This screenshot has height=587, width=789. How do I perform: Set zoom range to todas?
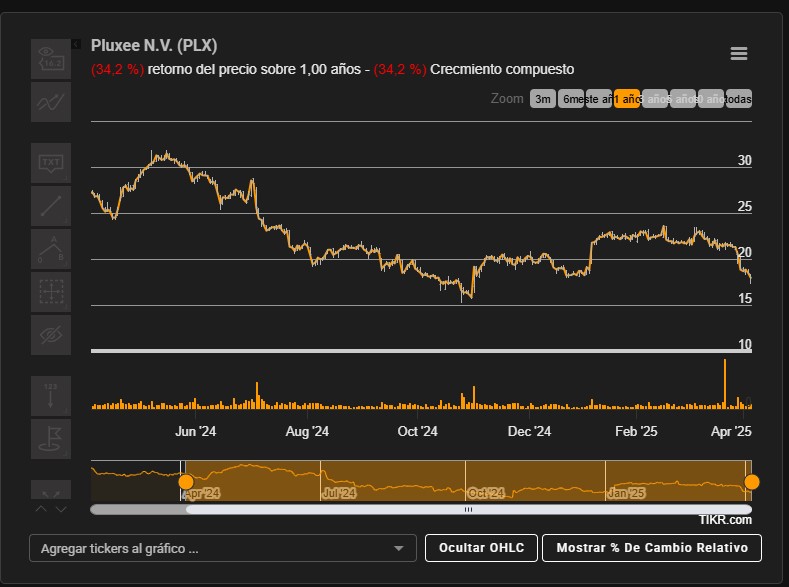click(739, 99)
